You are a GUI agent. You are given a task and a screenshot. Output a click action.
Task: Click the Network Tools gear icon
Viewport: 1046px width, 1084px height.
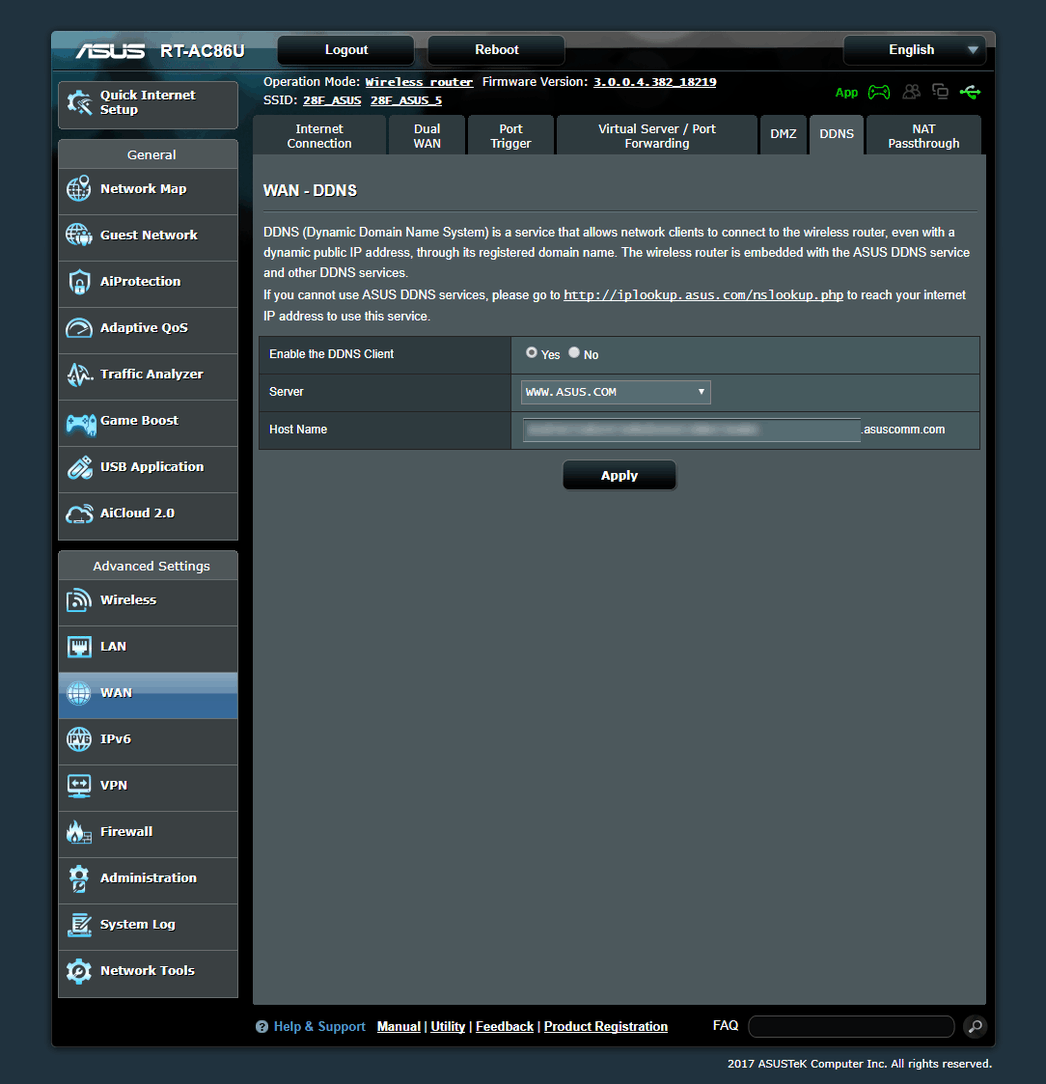[79, 971]
